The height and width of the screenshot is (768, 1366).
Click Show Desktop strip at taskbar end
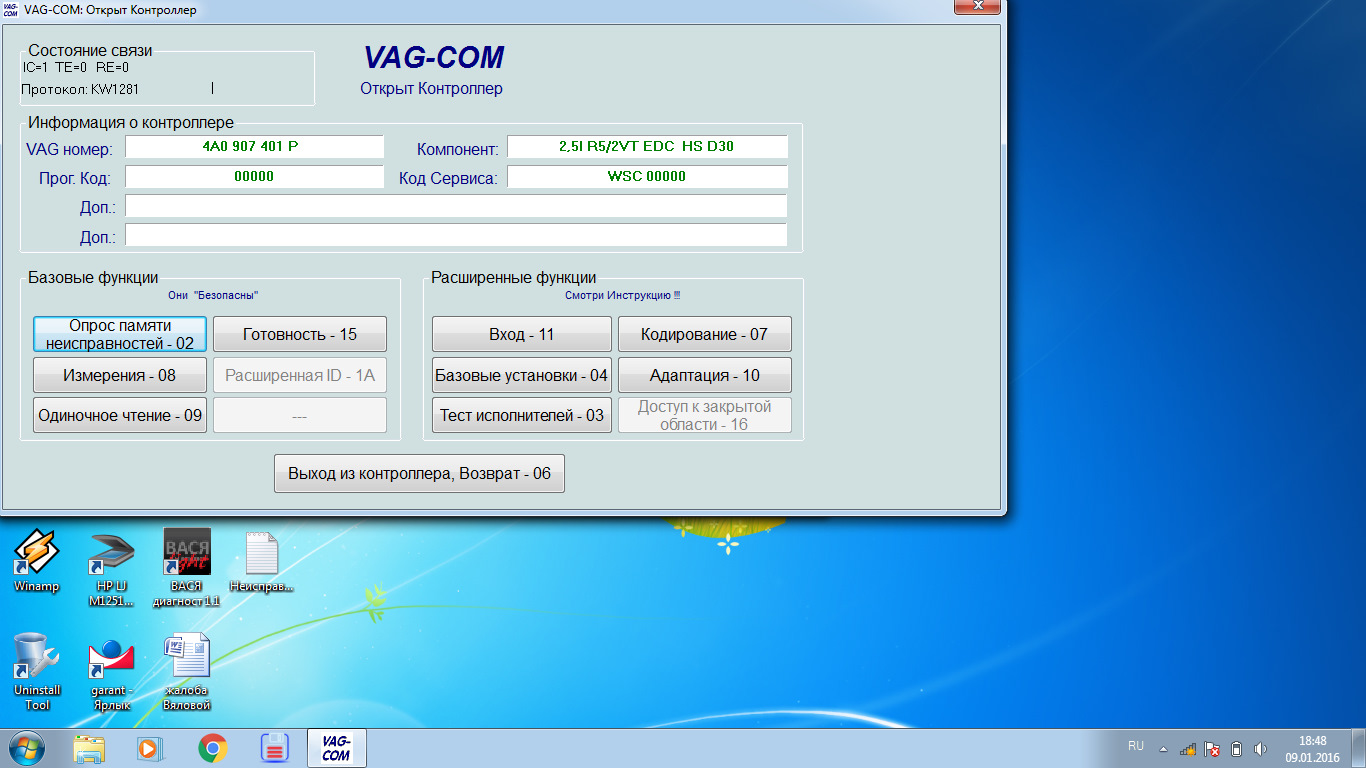pos(1359,748)
